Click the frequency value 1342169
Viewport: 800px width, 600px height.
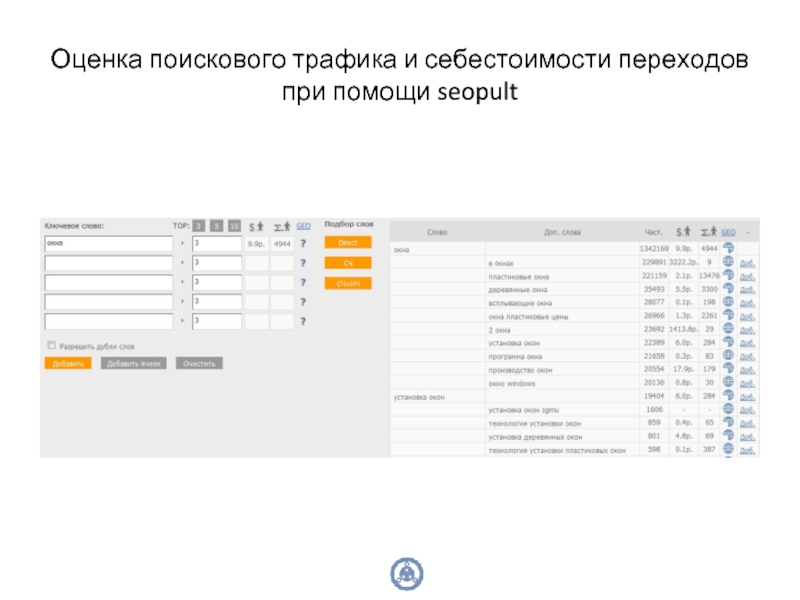pos(654,248)
